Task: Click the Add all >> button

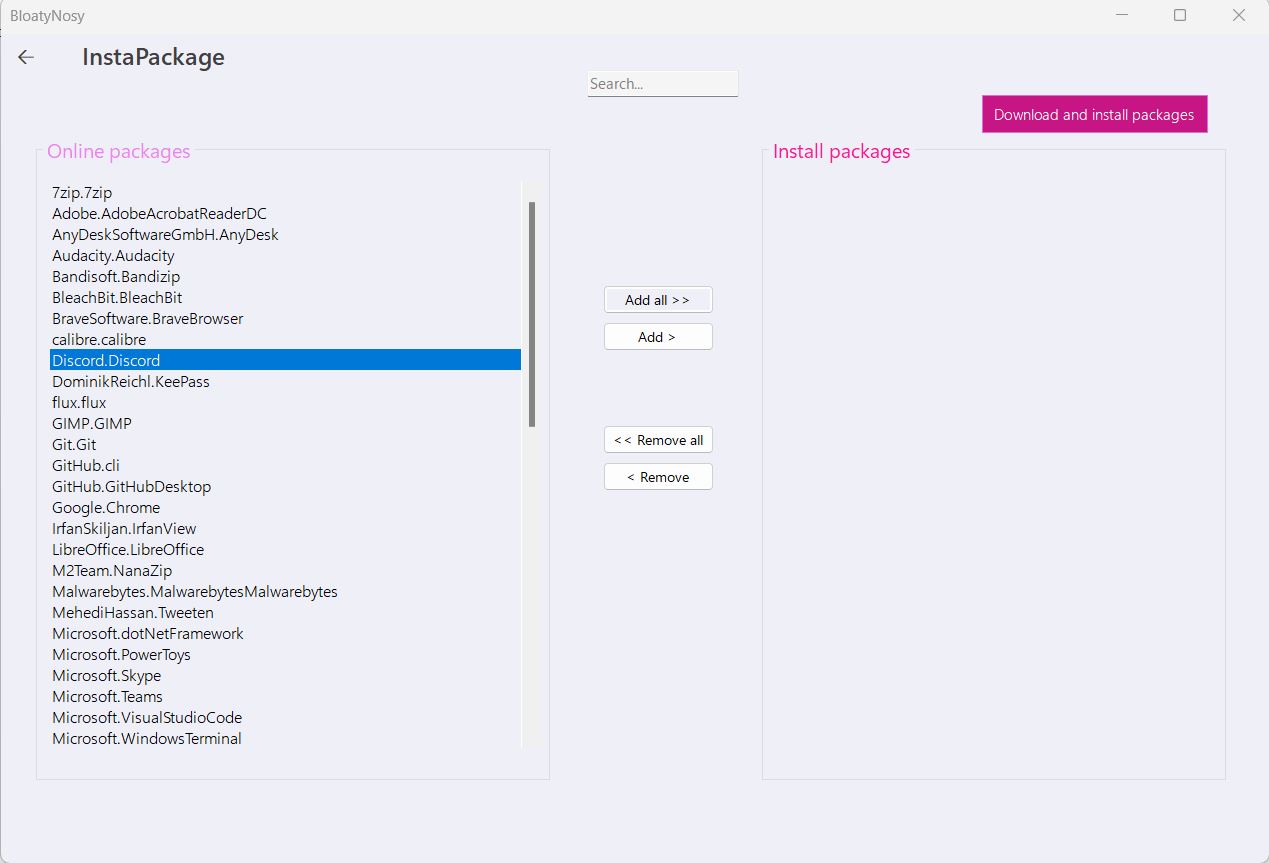Action: click(x=658, y=300)
